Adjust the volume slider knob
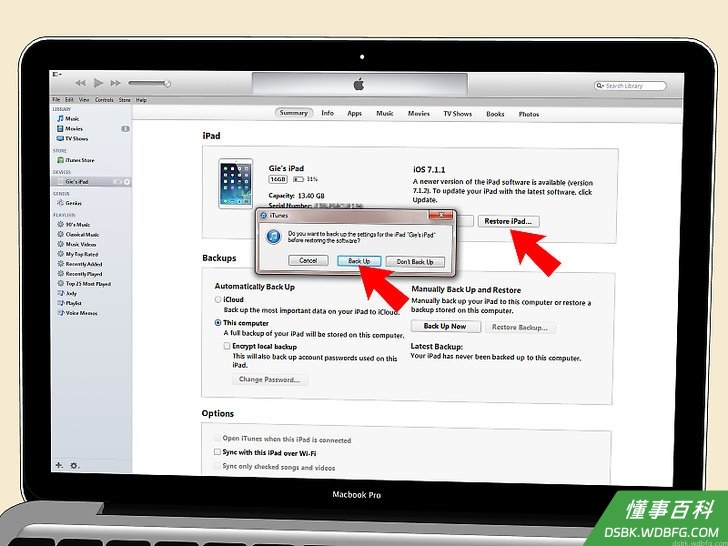 (x=167, y=84)
